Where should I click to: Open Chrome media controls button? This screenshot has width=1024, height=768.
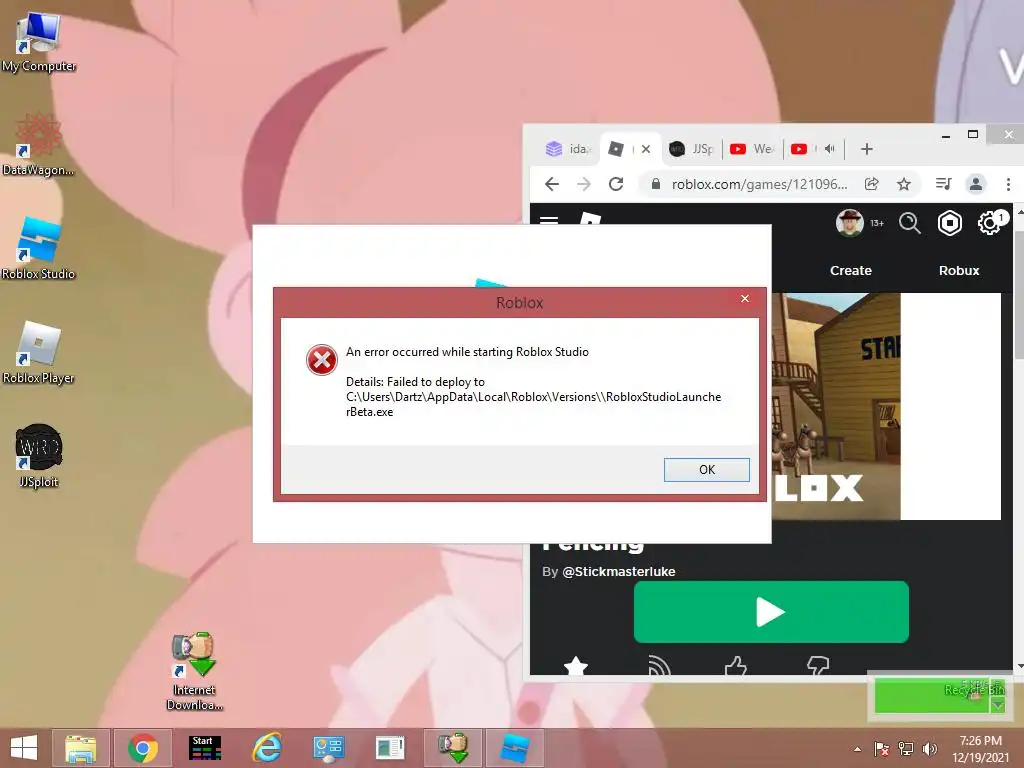943,184
